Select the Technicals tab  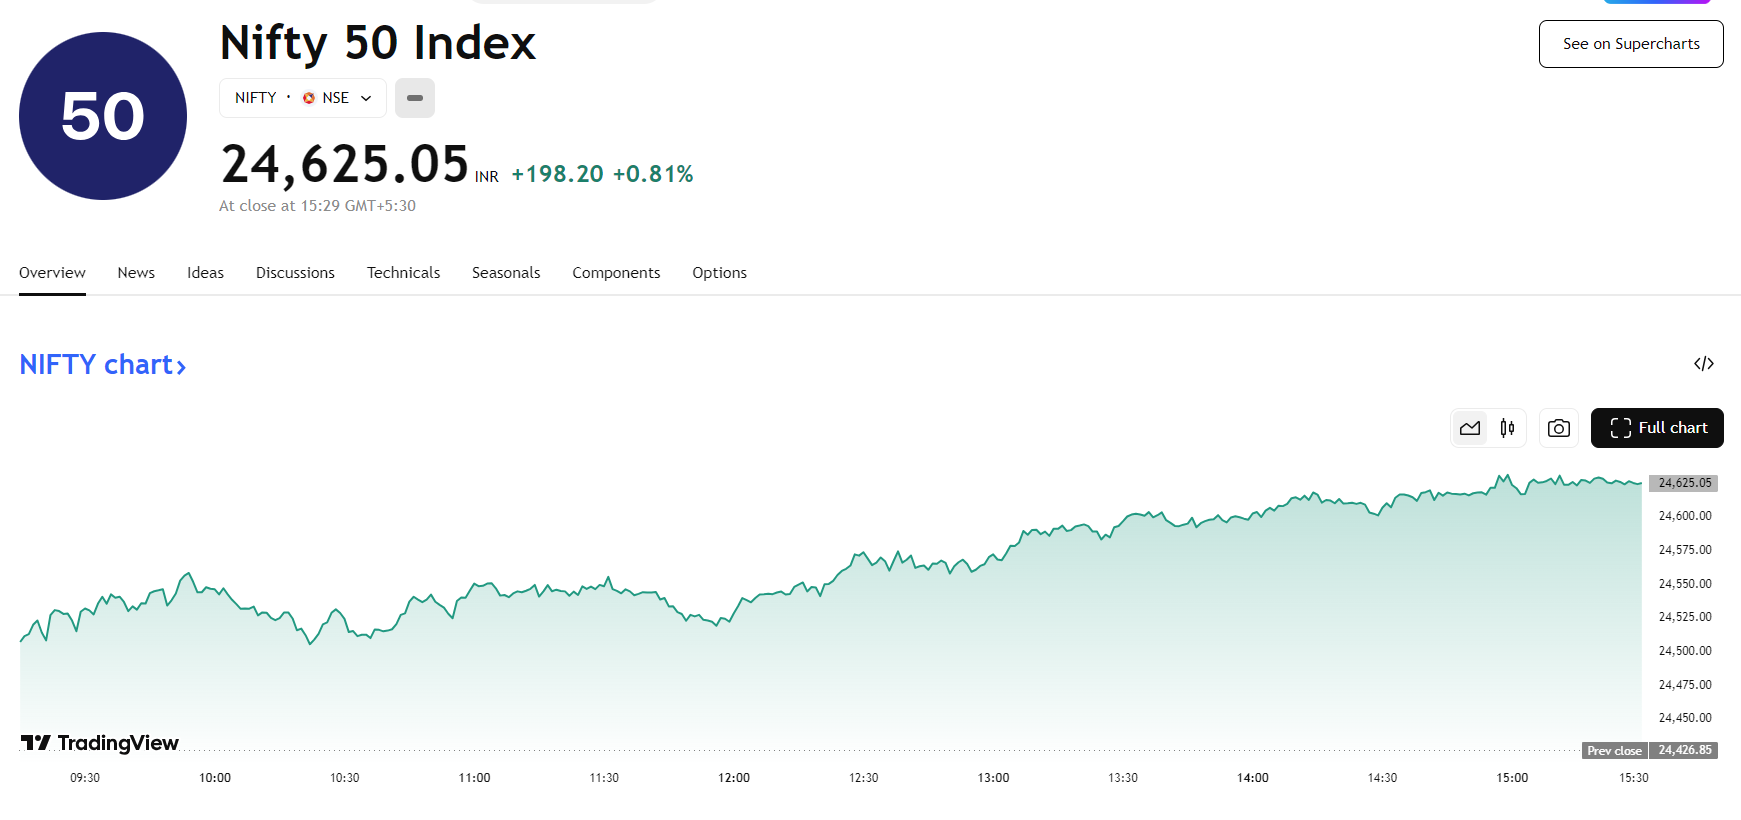pyautogui.click(x=403, y=273)
